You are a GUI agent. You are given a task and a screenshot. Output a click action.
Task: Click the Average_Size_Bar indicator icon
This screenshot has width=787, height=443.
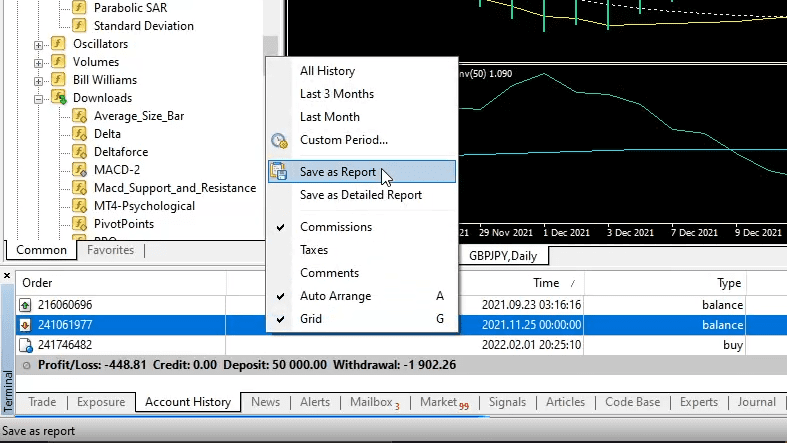coord(80,116)
